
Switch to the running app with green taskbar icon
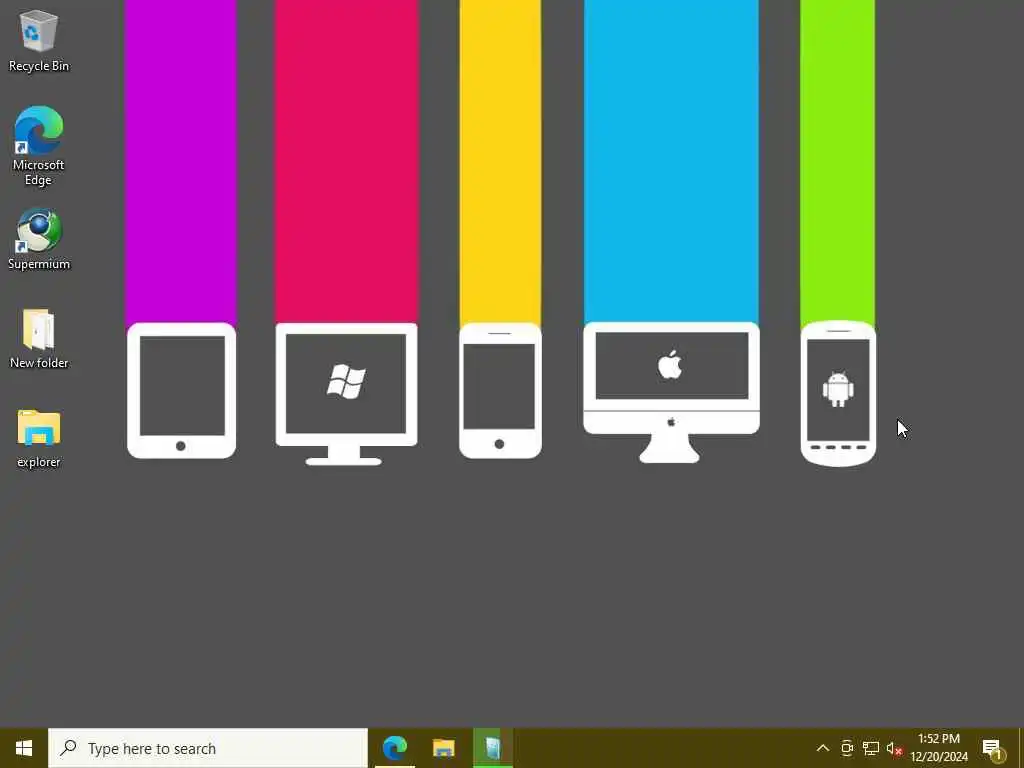click(492, 748)
